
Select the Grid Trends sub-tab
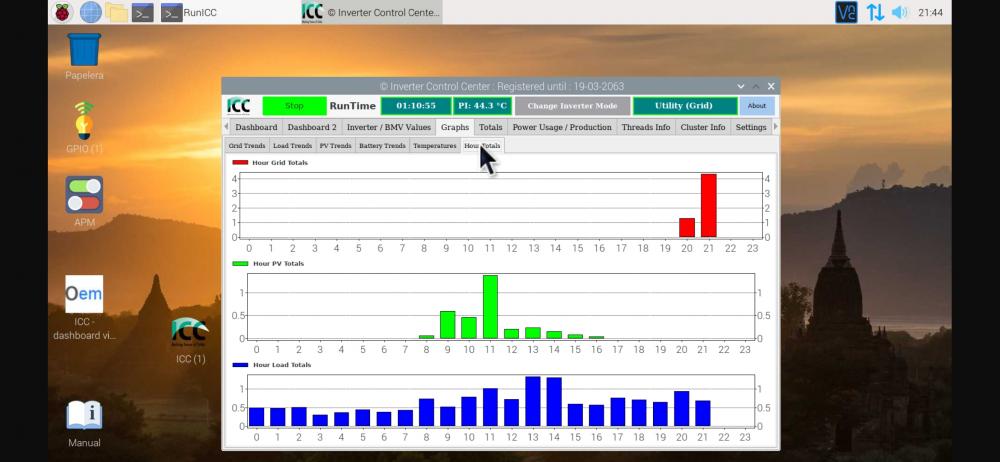point(247,146)
